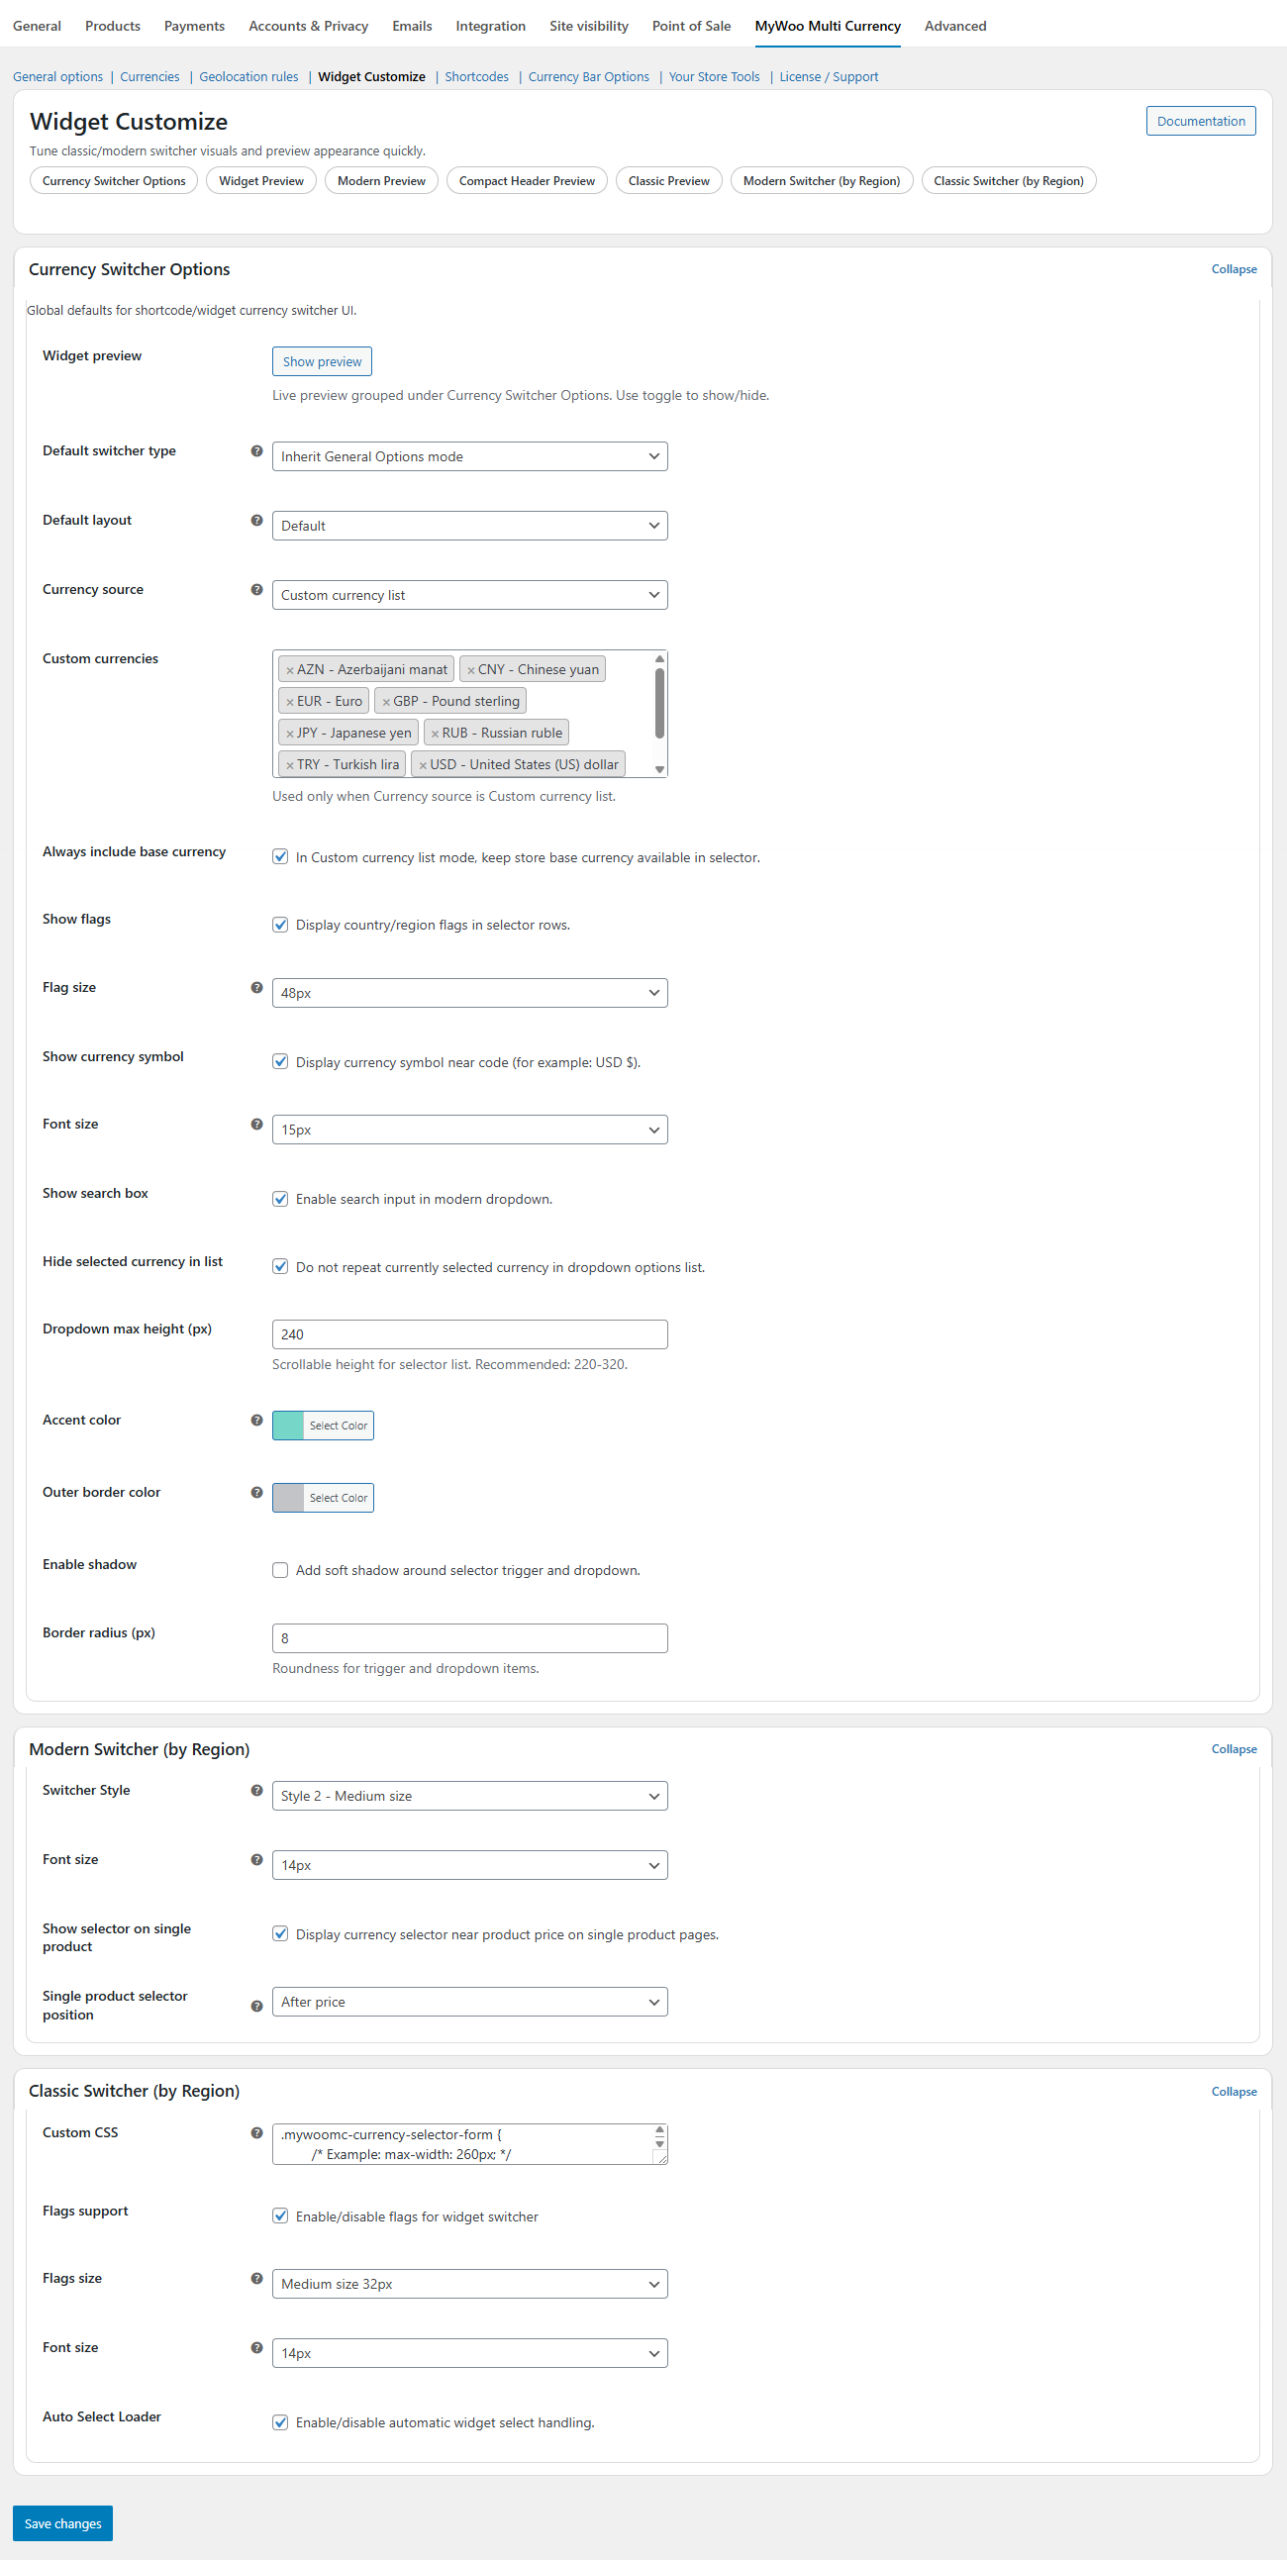Click the Dropdown max height input field
The height and width of the screenshot is (2560, 1287).
pyautogui.click(x=469, y=1334)
